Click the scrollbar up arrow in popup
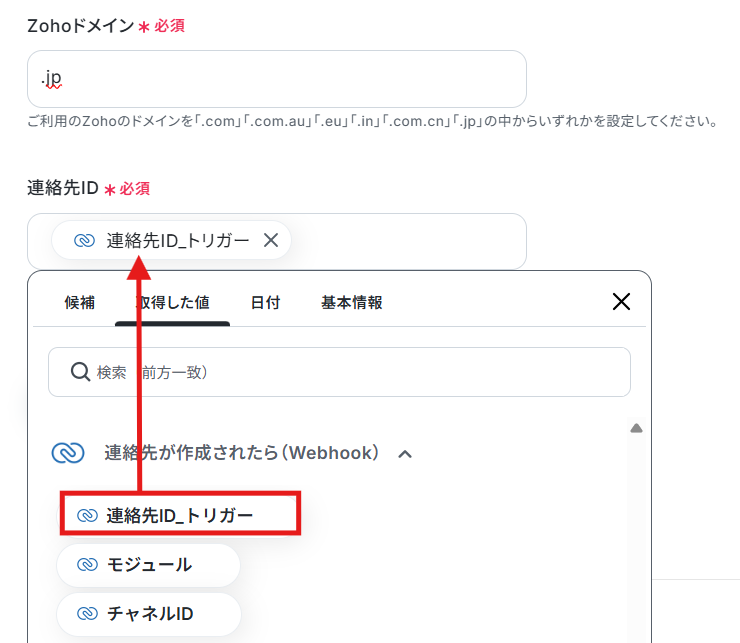 pos(636,428)
